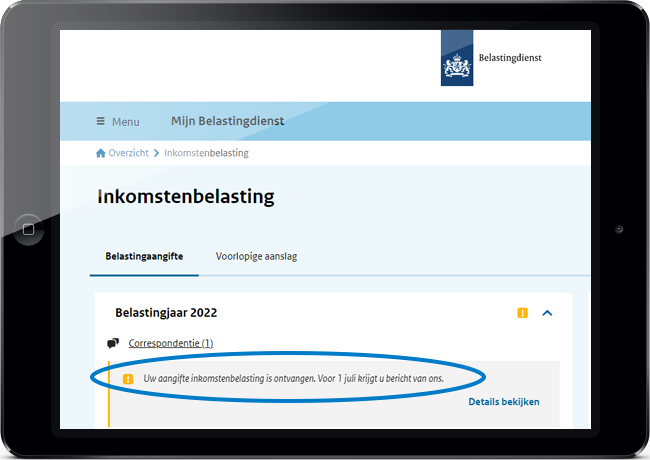This screenshot has width=650, height=460.
Task: Click the warning icon in the aangifte message
Action: (128, 379)
